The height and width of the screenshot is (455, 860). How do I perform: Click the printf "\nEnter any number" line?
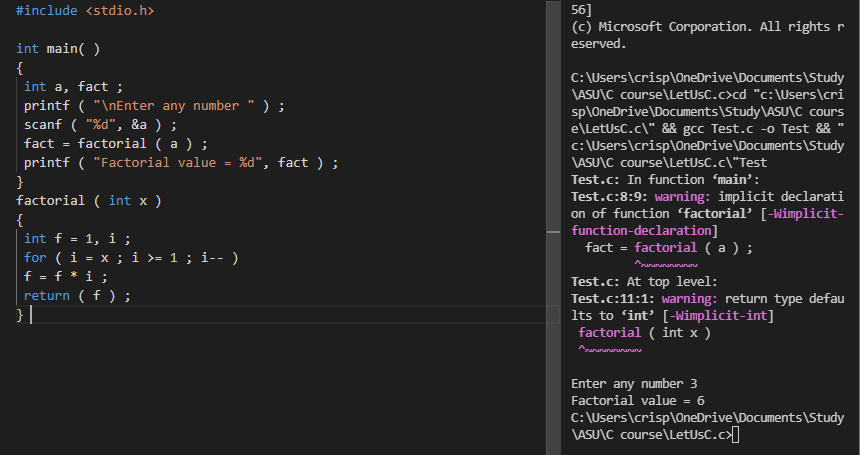pos(154,105)
